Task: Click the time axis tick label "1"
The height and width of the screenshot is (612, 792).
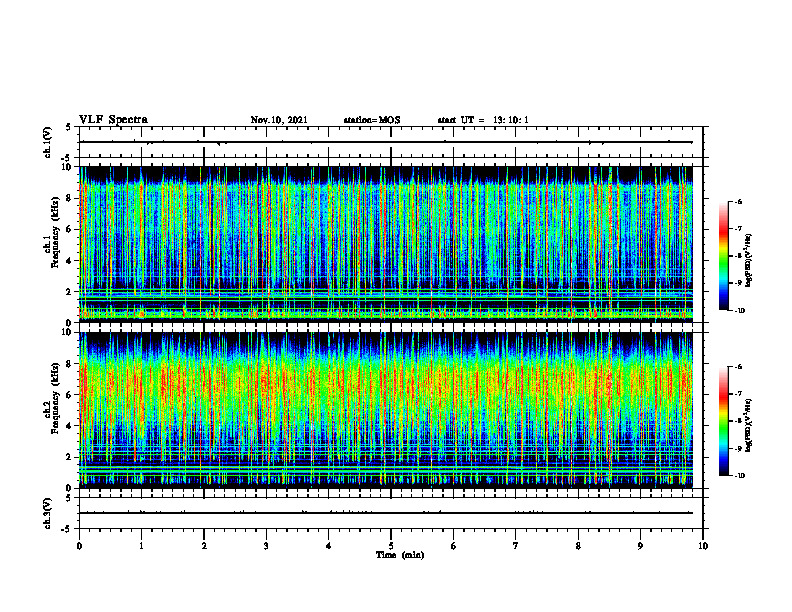Action: coord(141,546)
